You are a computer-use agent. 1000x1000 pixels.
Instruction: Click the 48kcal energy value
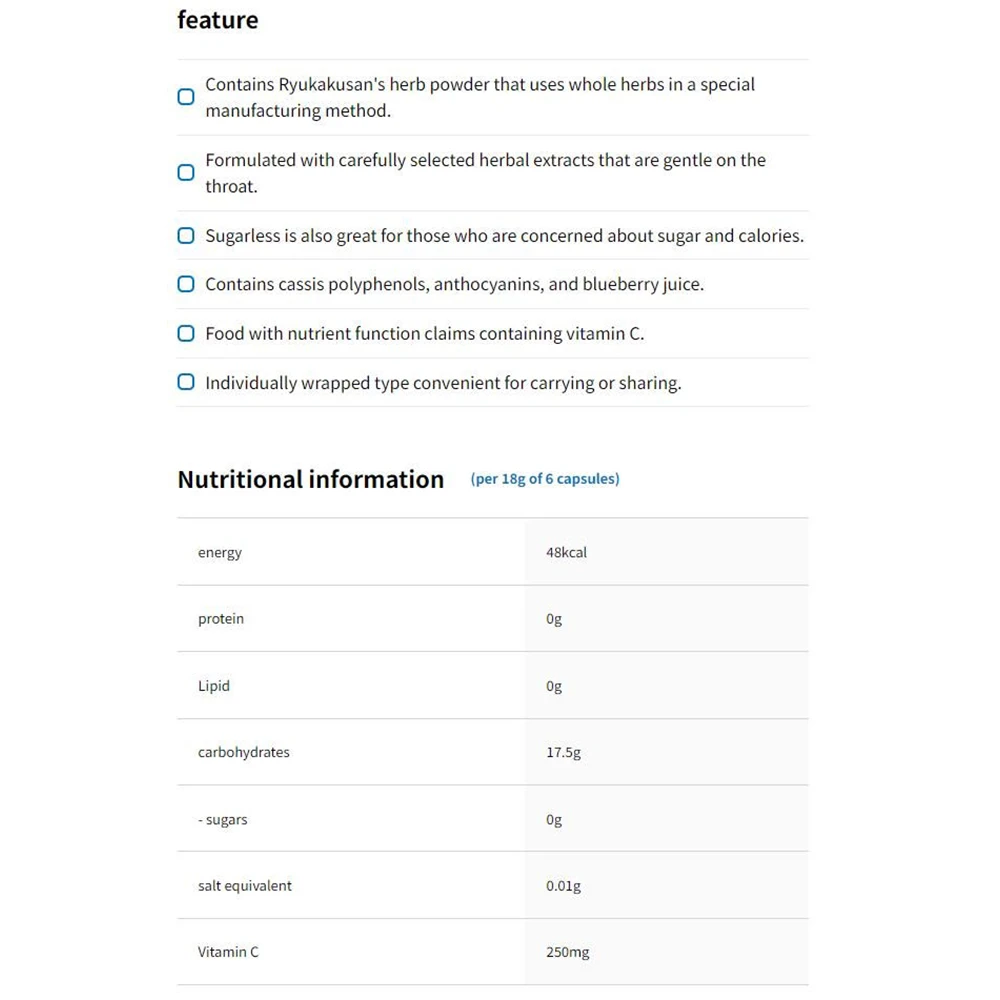(566, 552)
